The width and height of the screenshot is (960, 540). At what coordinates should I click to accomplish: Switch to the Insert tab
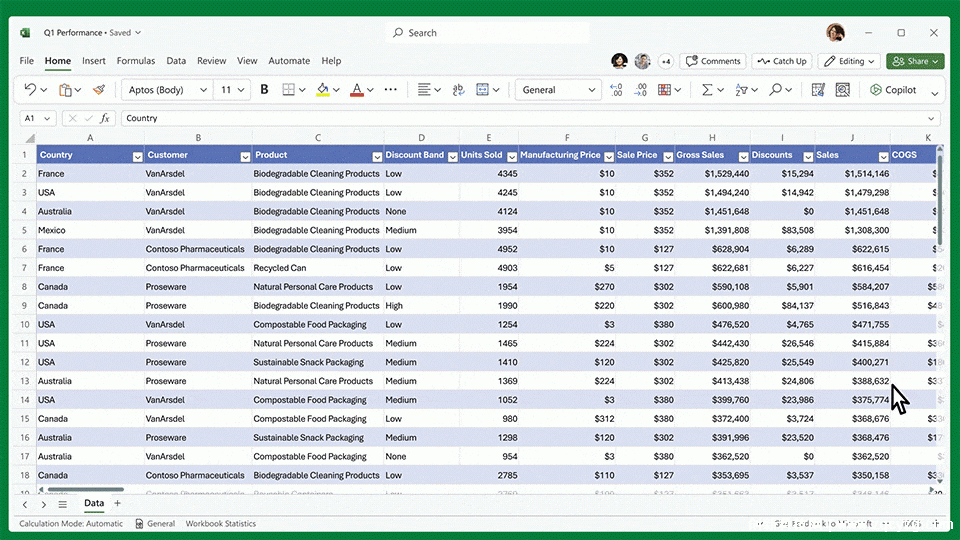tap(94, 61)
